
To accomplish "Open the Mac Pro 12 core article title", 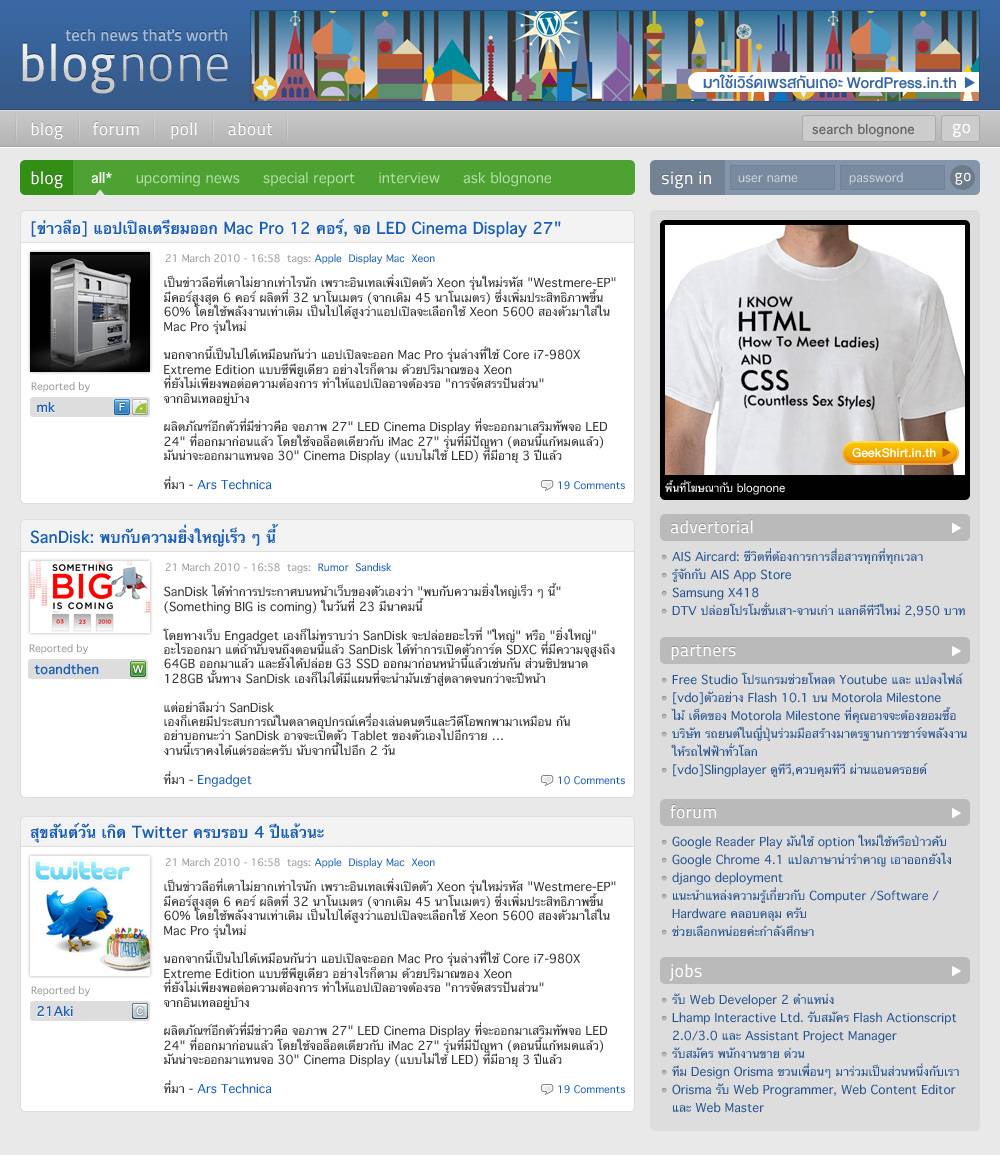I will [295, 228].
